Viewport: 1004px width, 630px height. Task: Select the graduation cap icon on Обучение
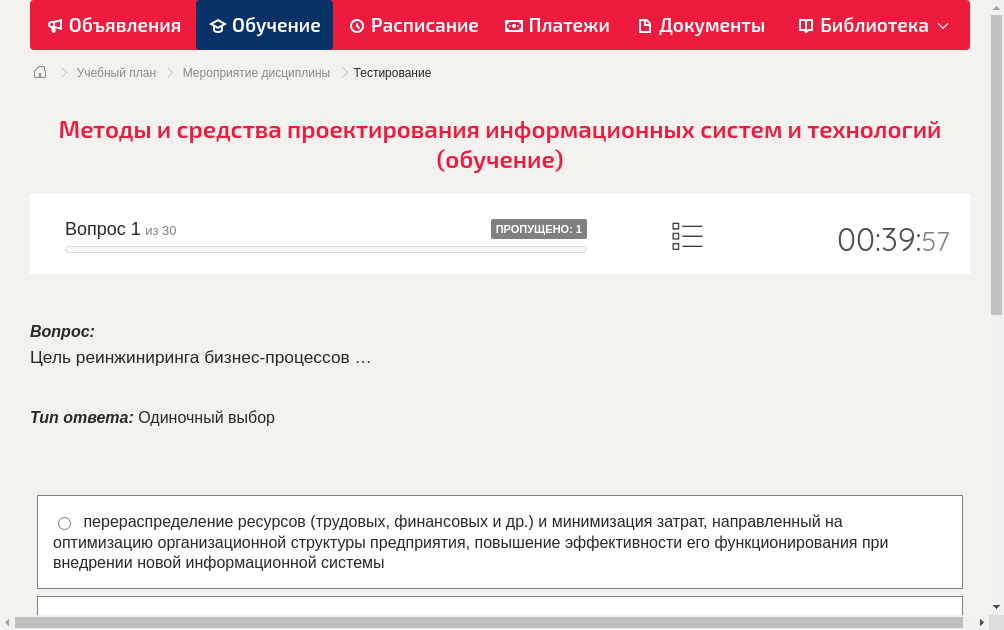coord(219,25)
